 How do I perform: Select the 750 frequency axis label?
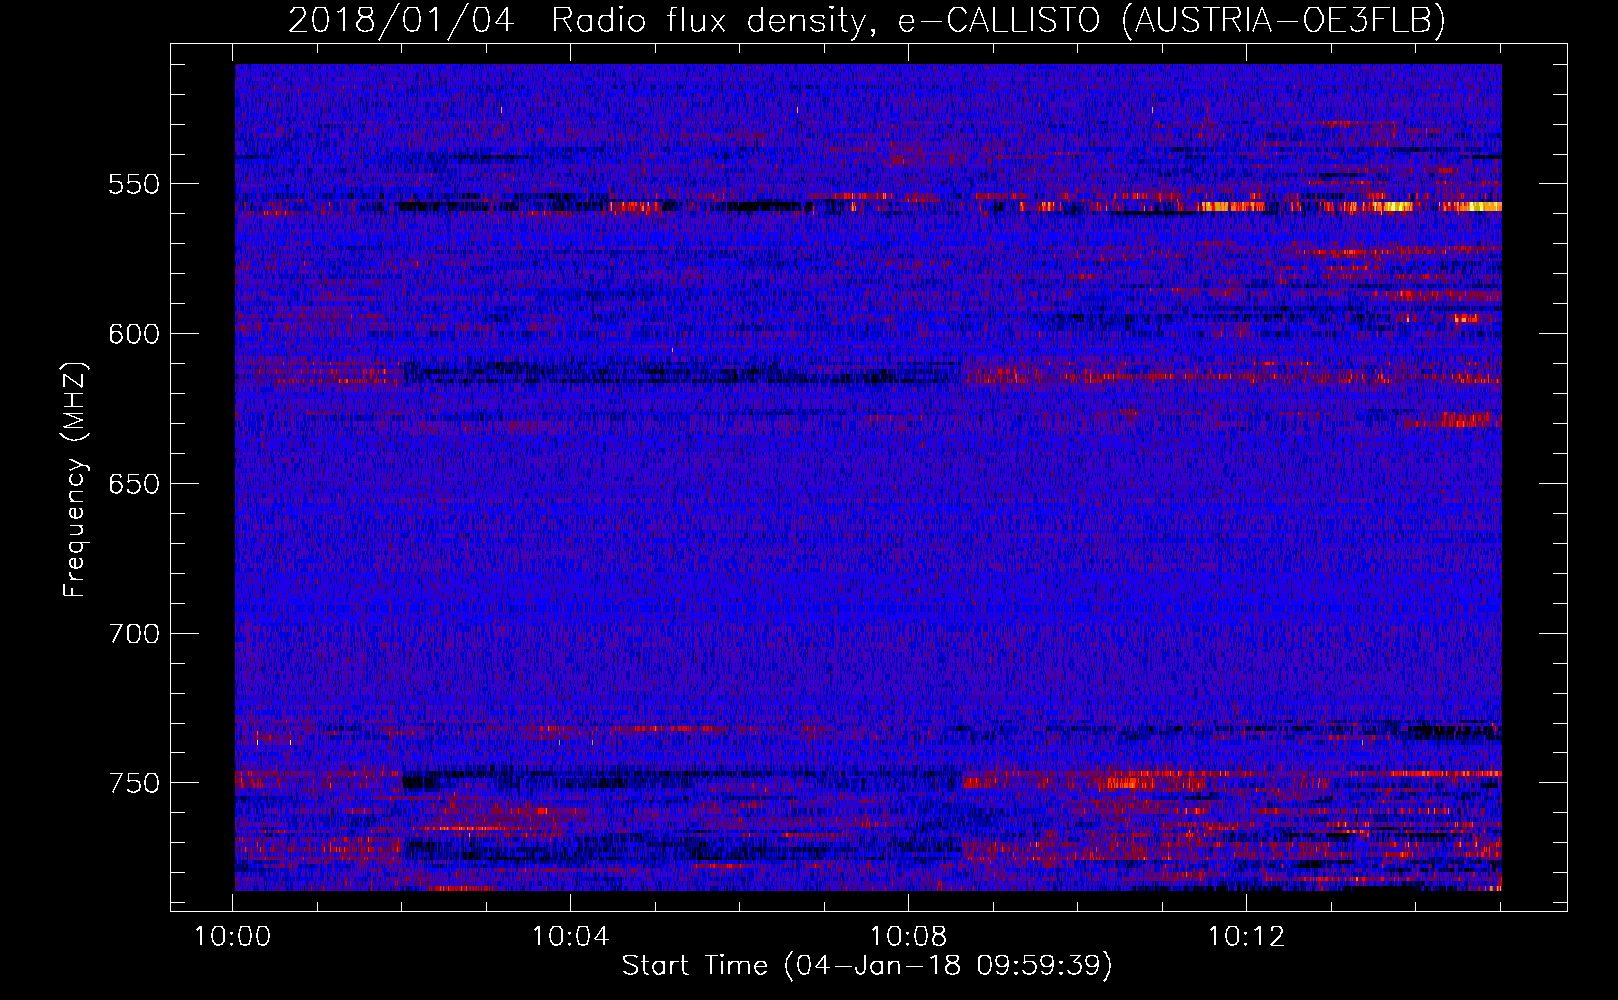click(x=134, y=784)
